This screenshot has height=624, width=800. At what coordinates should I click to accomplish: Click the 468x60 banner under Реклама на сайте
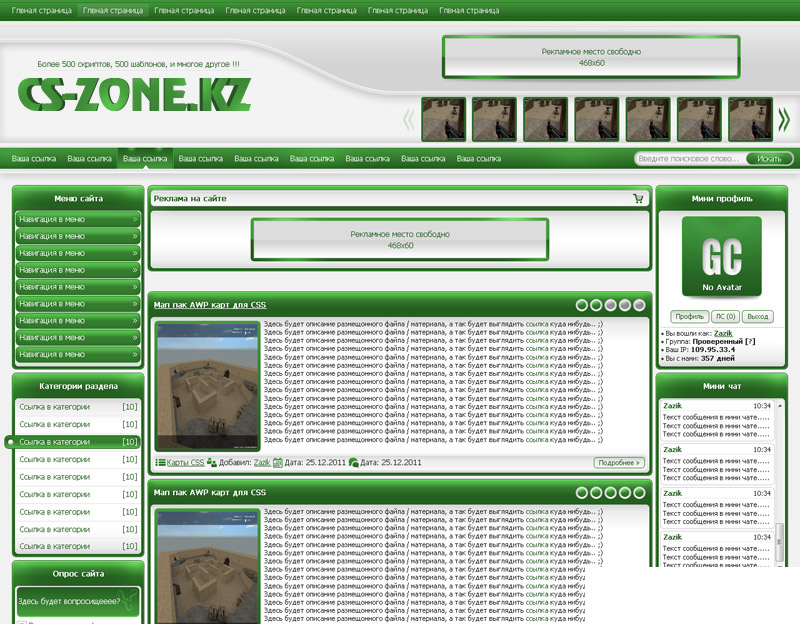pos(399,240)
